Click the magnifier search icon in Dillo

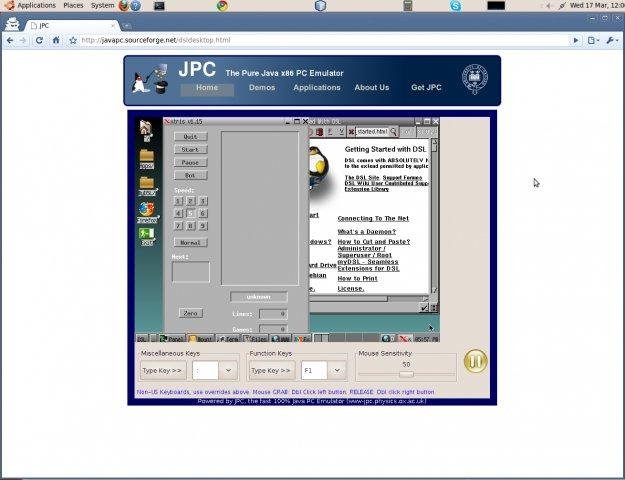(x=393, y=131)
